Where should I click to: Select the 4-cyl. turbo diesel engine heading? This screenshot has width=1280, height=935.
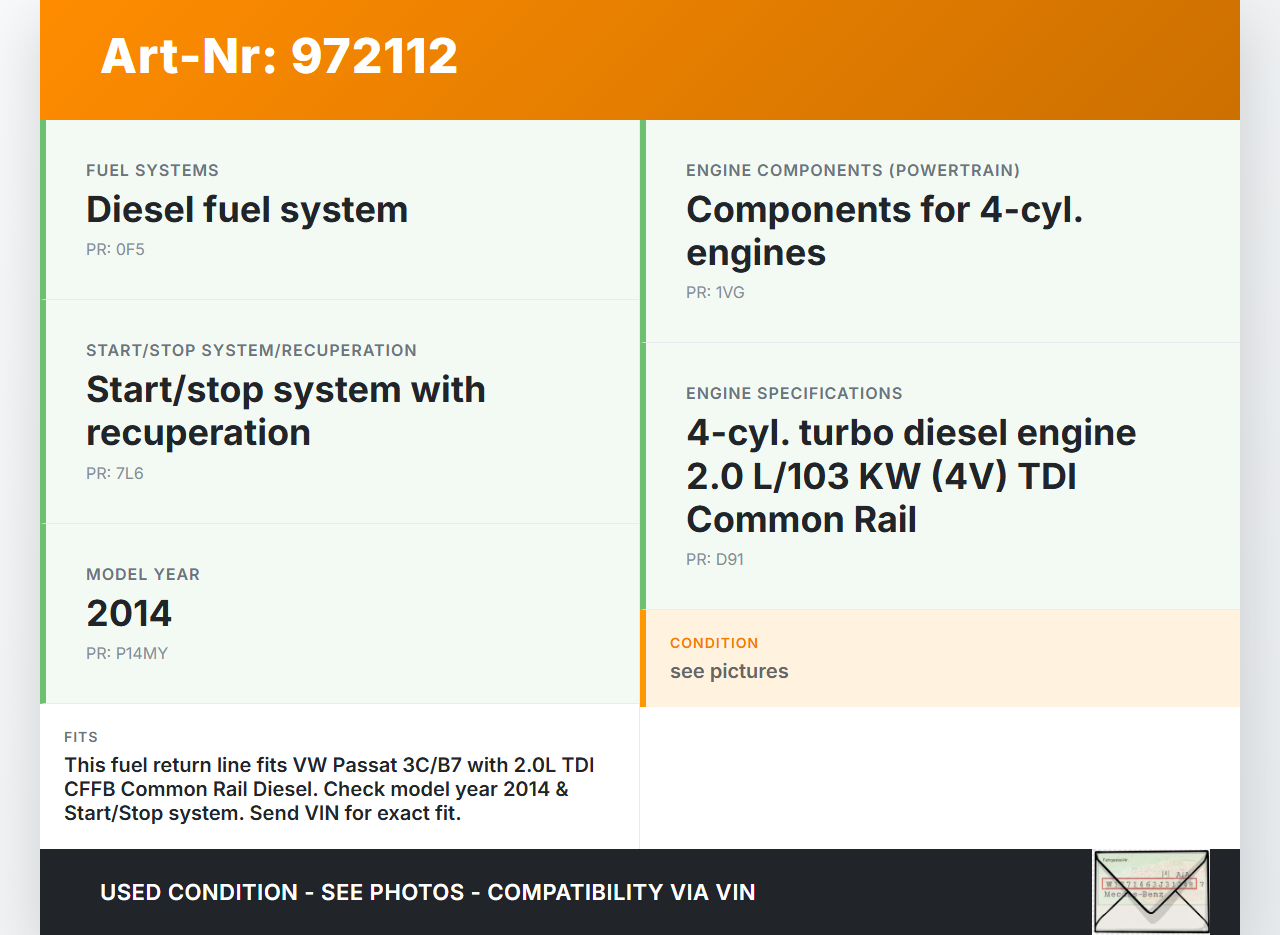(x=911, y=476)
